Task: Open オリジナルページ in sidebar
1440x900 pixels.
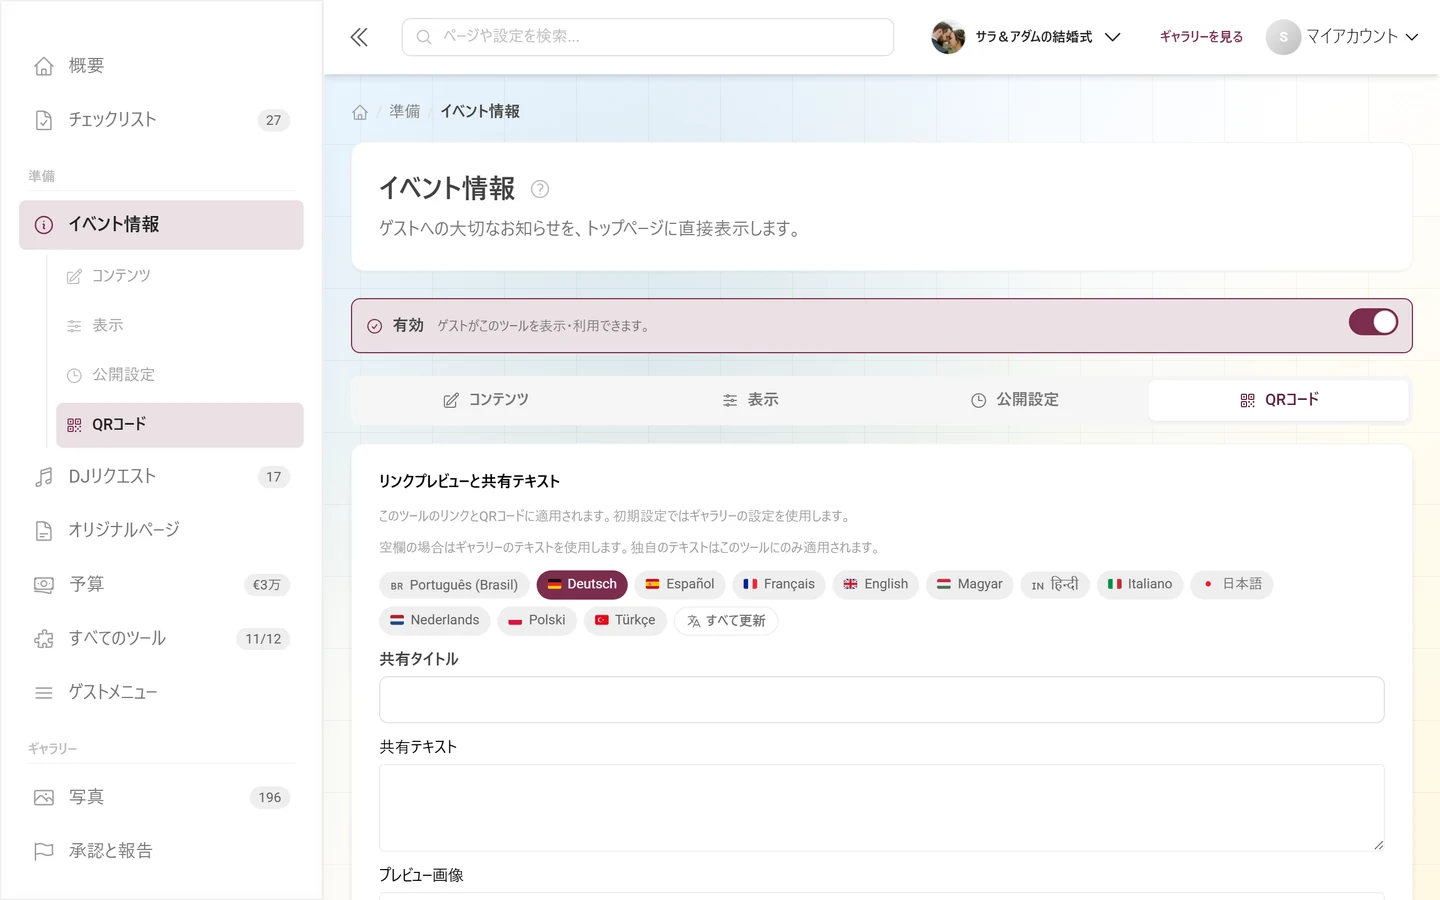Action: (x=161, y=530)
